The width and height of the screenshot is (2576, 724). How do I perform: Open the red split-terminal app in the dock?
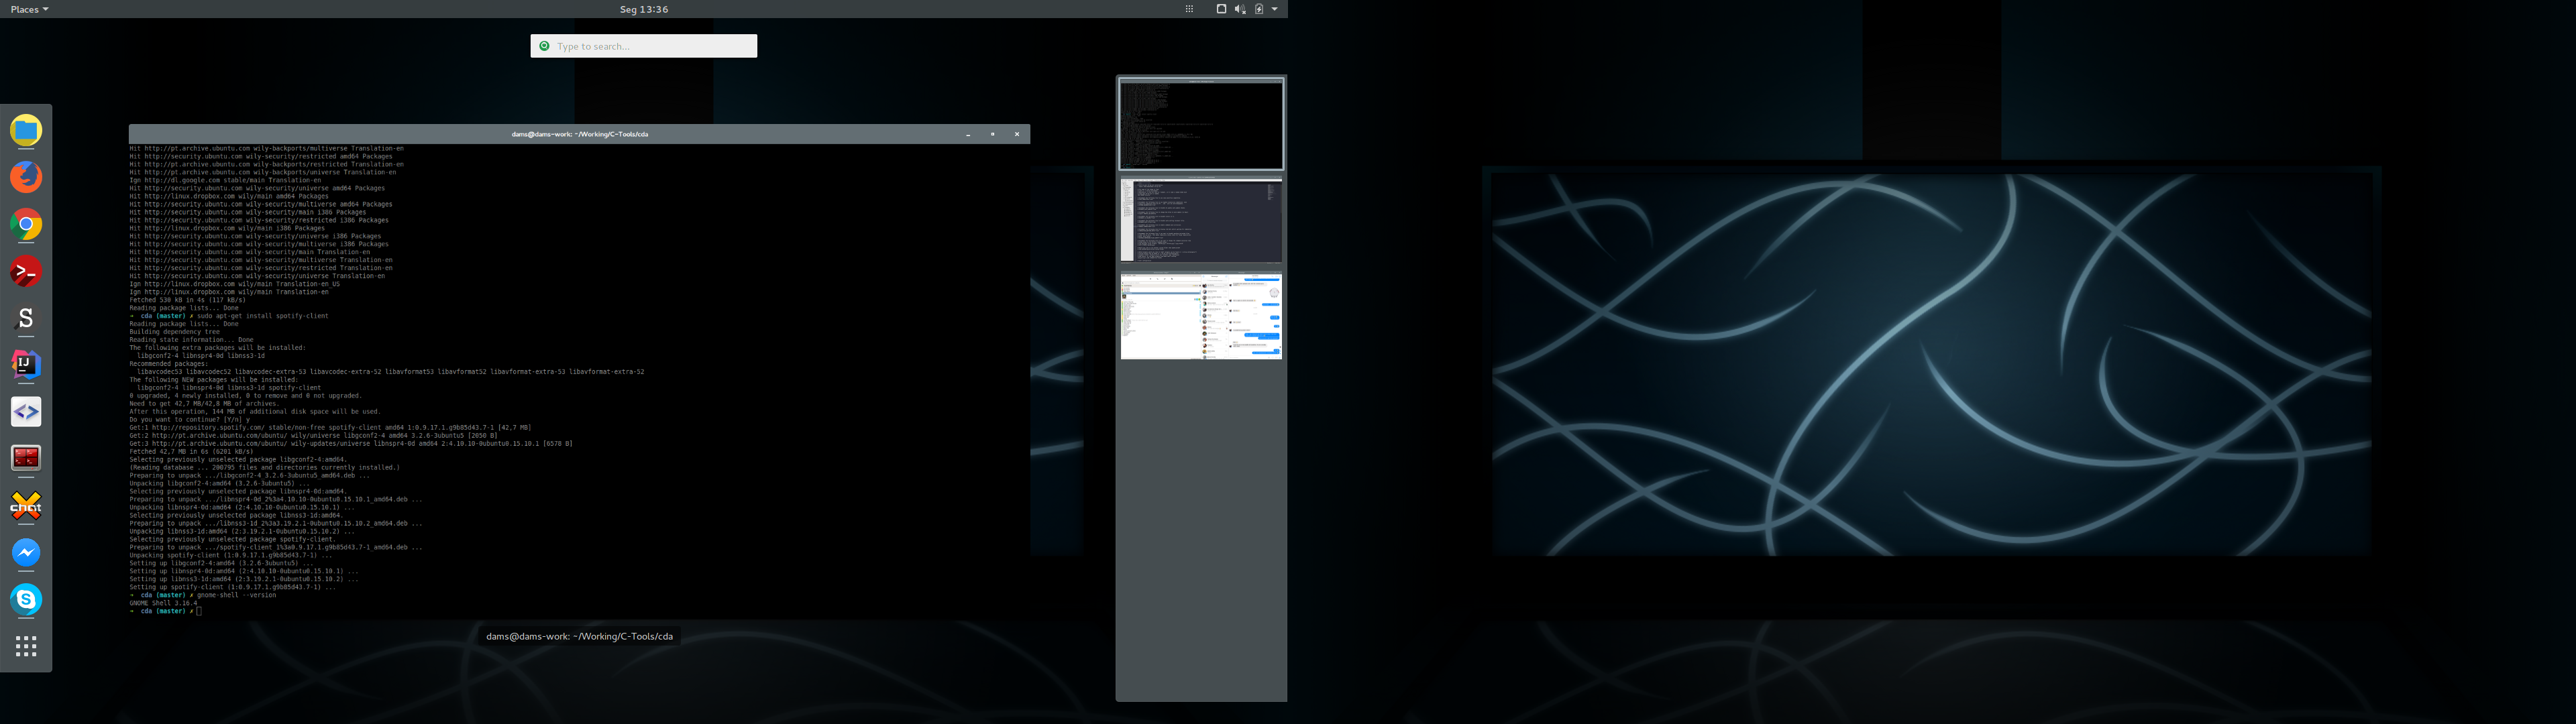26,459
